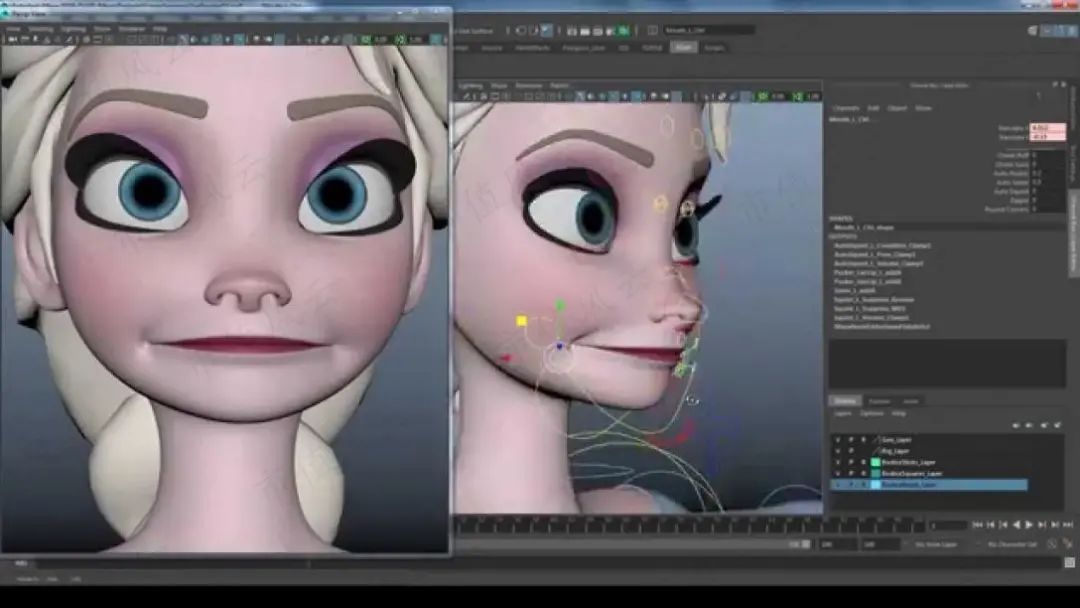1080x608 pixels.
Task: Click select camera icon in Persp View toolbar
Action: 12,39
